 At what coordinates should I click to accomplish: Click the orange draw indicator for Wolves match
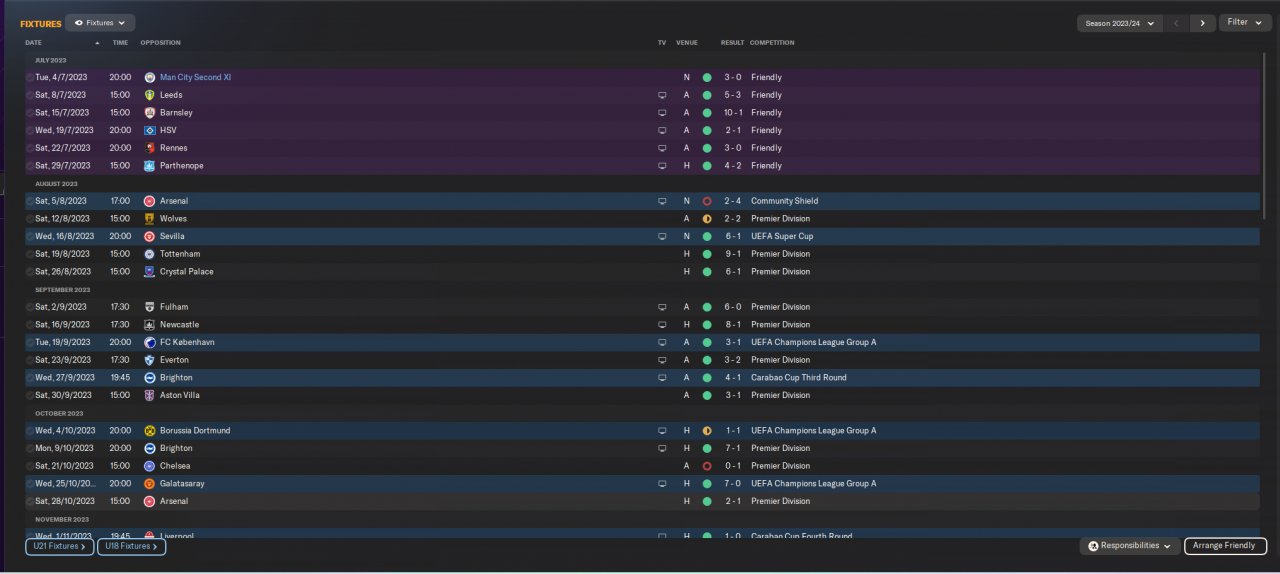[x=707, y=219]
